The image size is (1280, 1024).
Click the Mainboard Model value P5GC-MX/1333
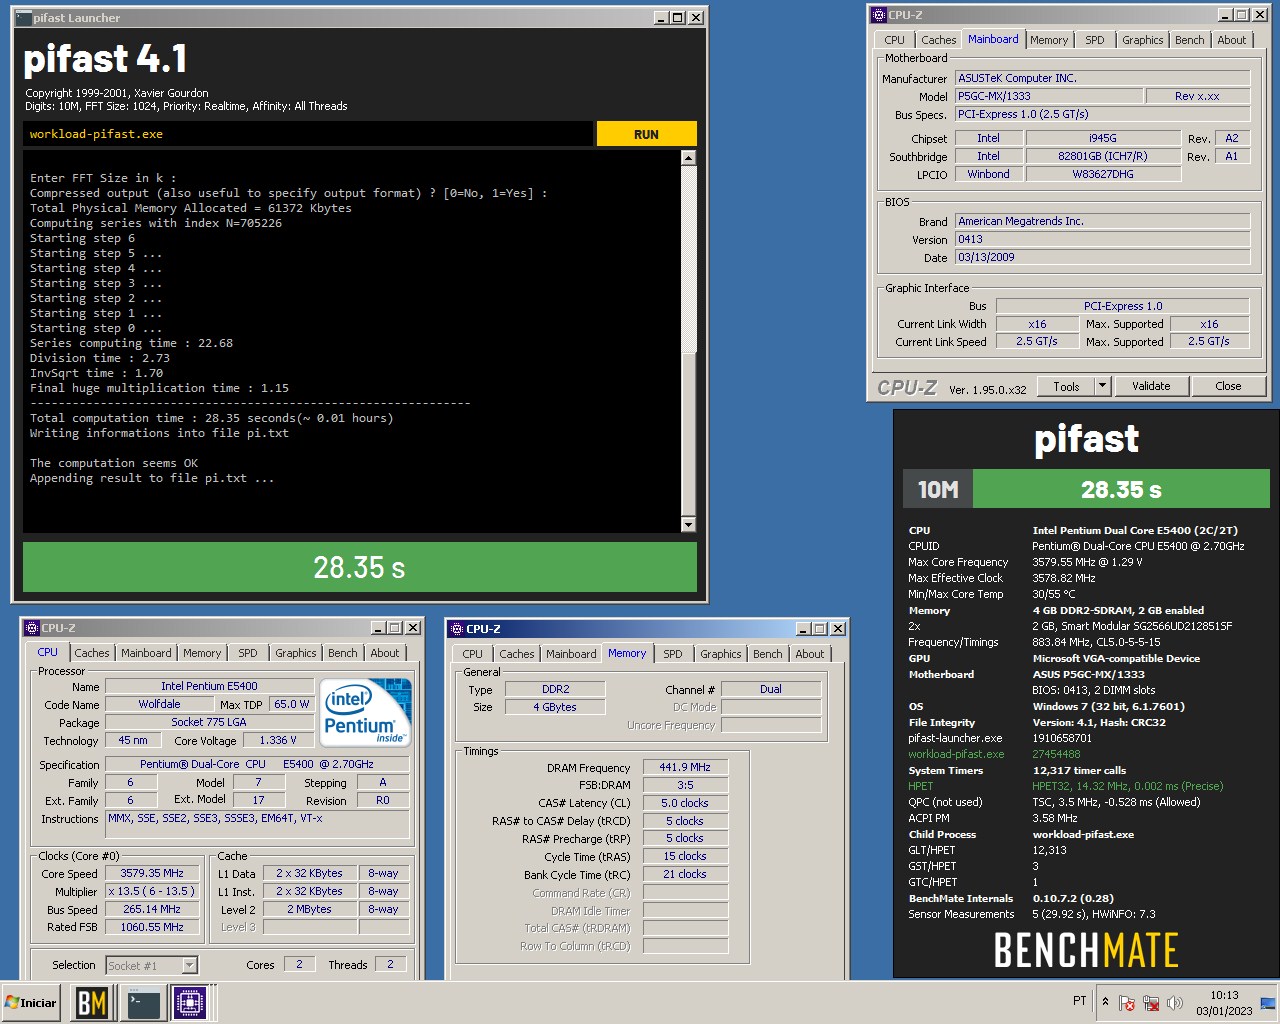tap(1049, 96)
